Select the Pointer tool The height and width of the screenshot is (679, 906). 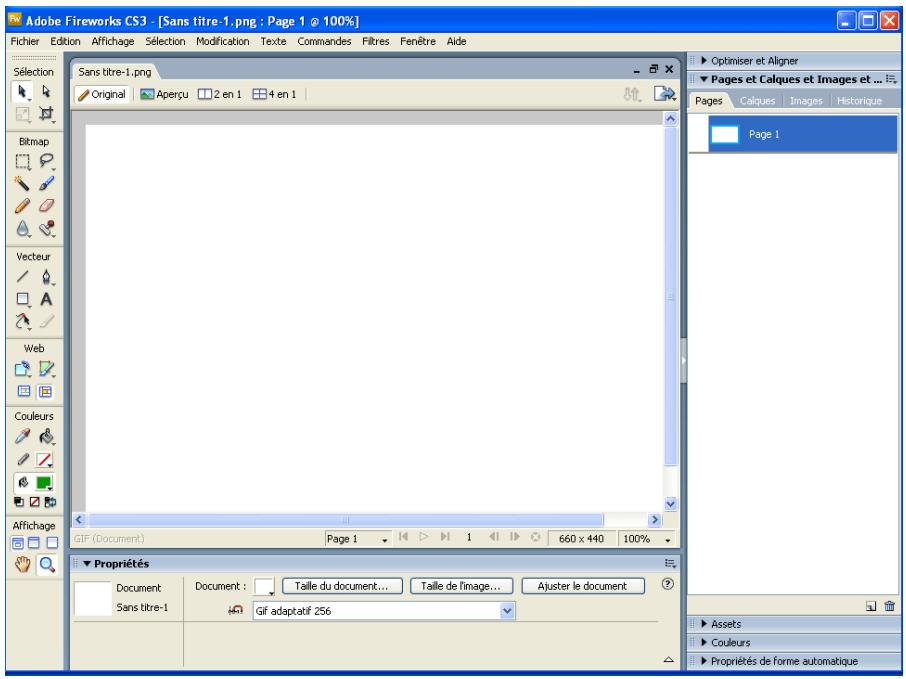[x=22, y=92]
